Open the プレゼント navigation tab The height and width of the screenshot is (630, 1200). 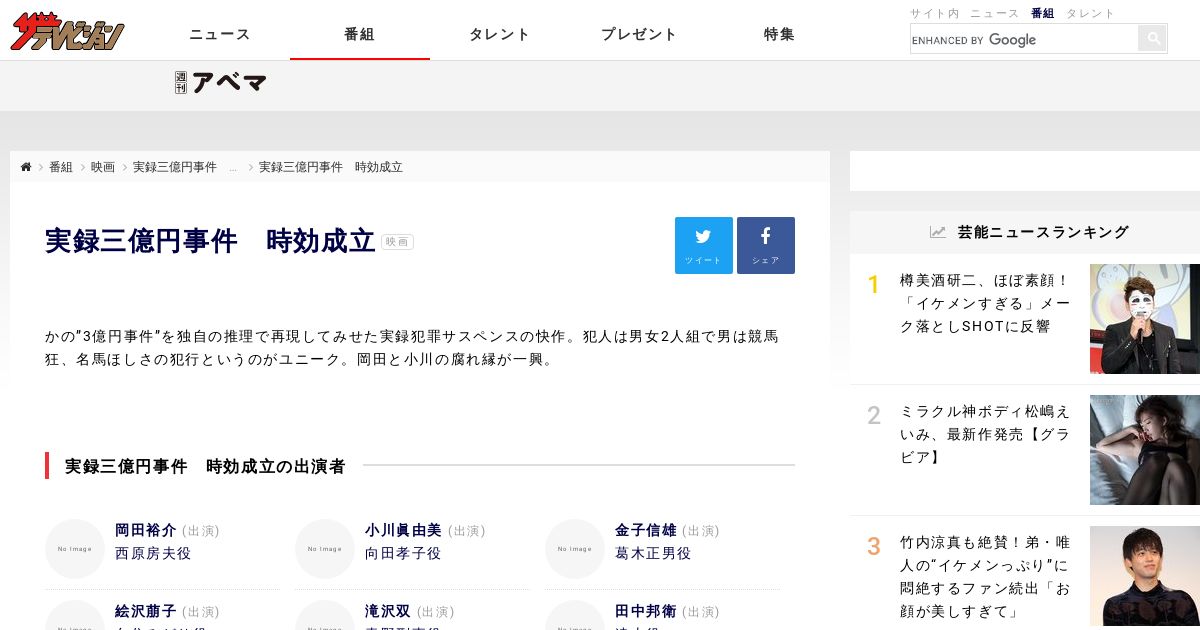[x=639, y=34]
